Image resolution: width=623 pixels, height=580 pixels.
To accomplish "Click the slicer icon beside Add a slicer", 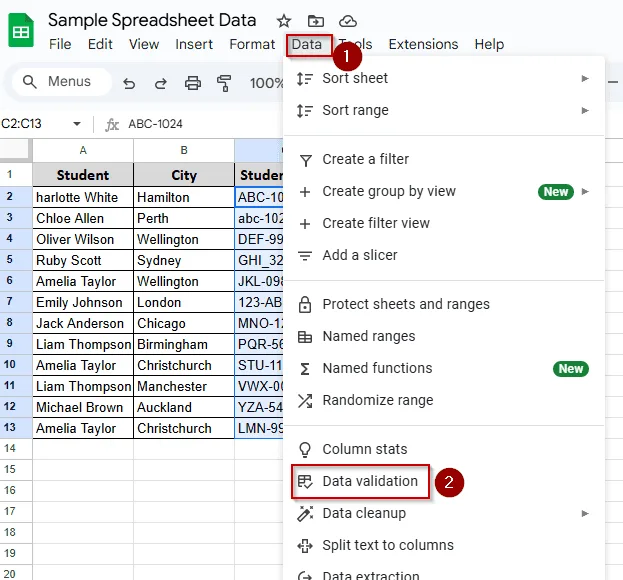I will [305, 255].
